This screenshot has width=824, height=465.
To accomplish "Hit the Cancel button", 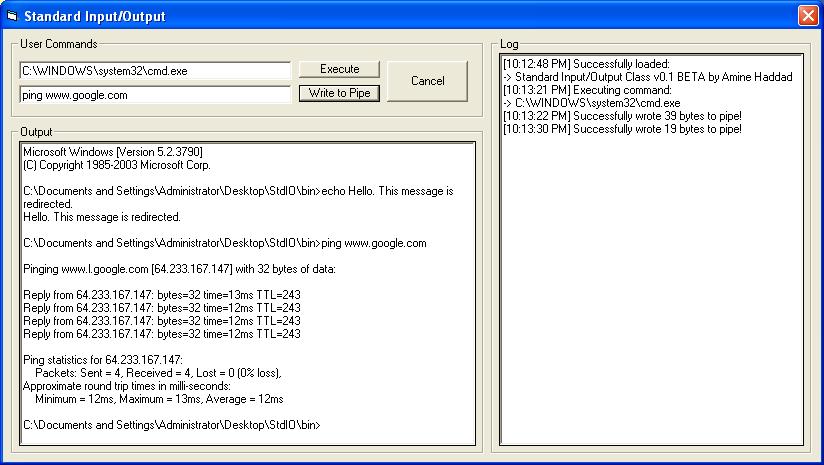I will (x=427, y=81).
